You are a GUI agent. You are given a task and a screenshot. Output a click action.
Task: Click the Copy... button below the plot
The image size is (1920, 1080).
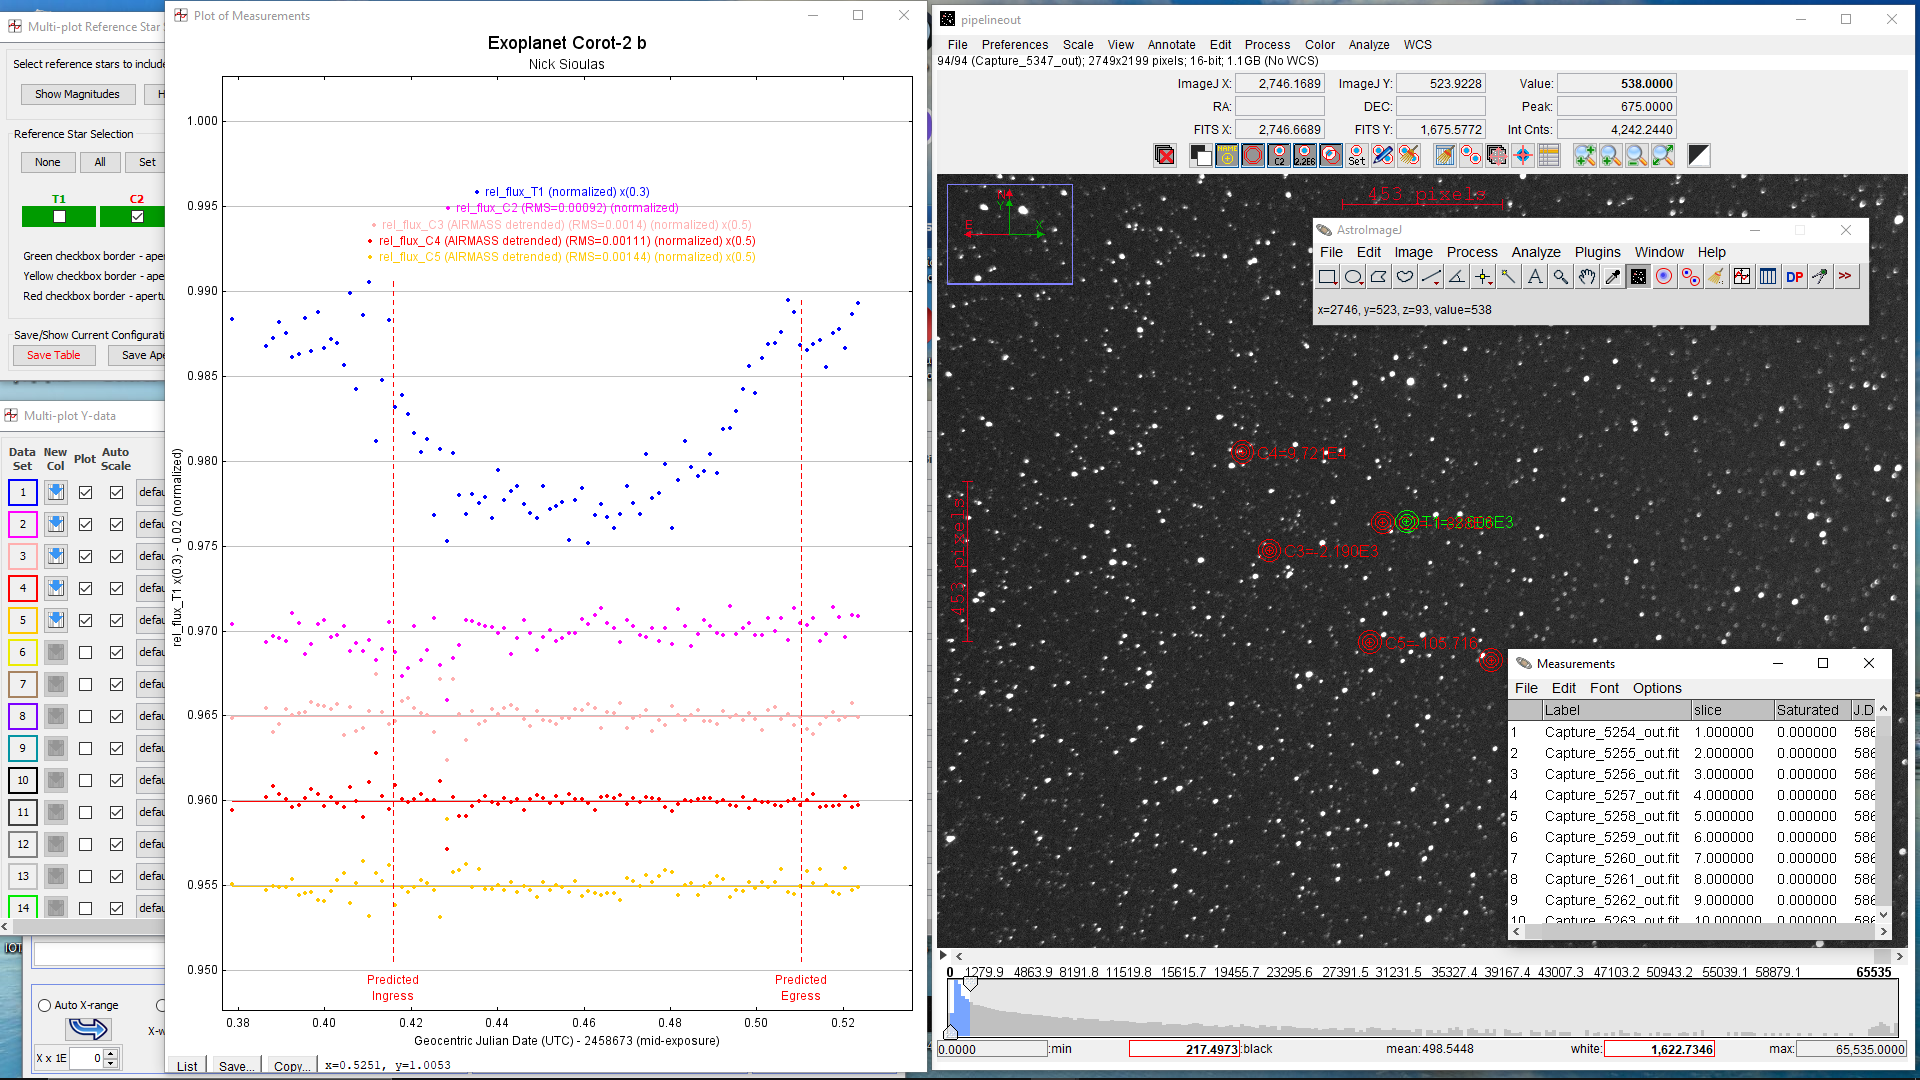(x=291, y=1066)
